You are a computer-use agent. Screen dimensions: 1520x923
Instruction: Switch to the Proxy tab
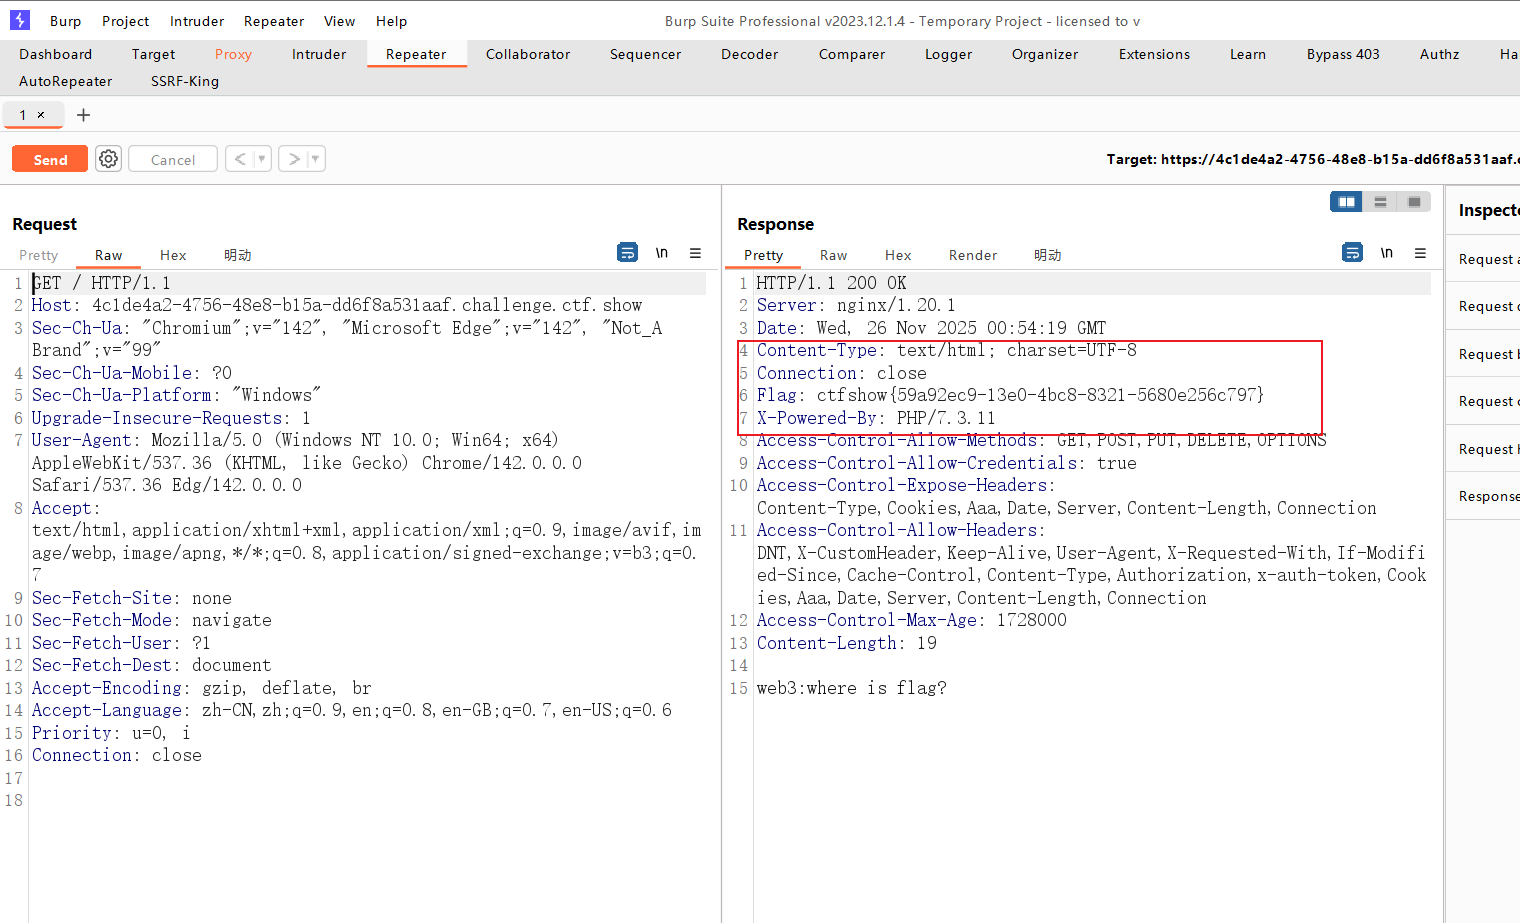(x=233, y=54)
